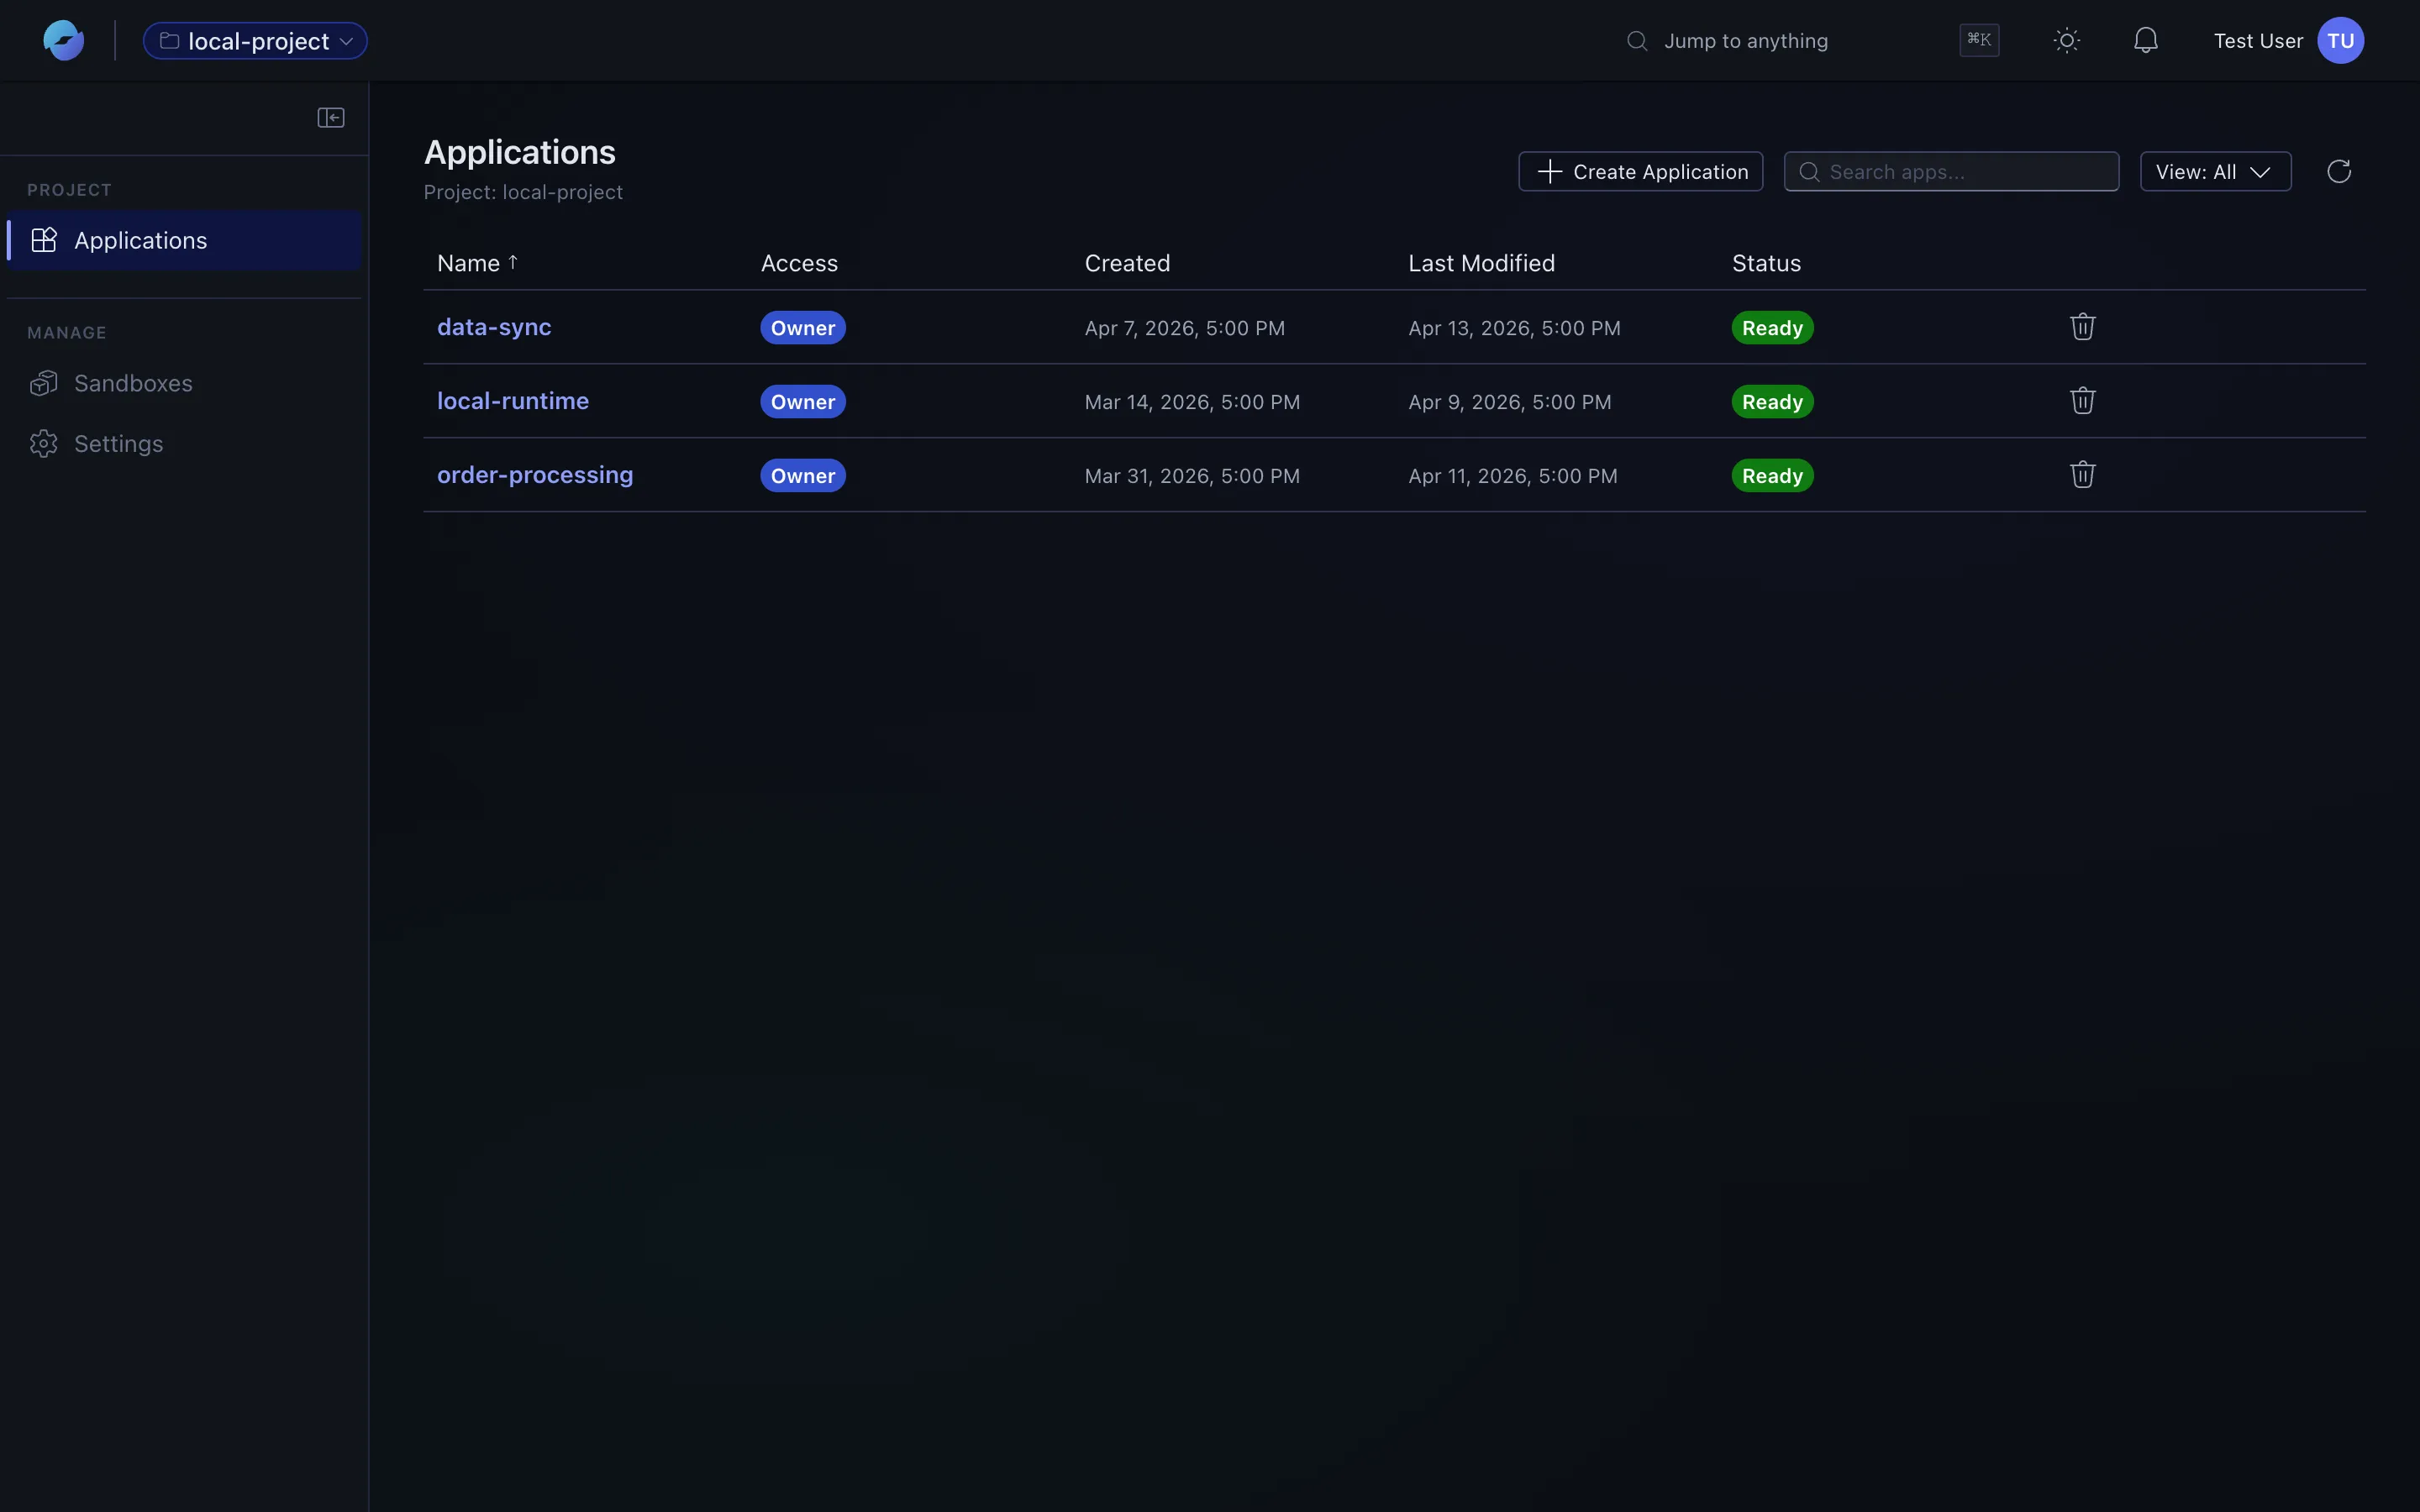Click Ready status of data-sync
Image resolution: width=2420 pixels, height=1512 pixels.
coord(1772,328)
